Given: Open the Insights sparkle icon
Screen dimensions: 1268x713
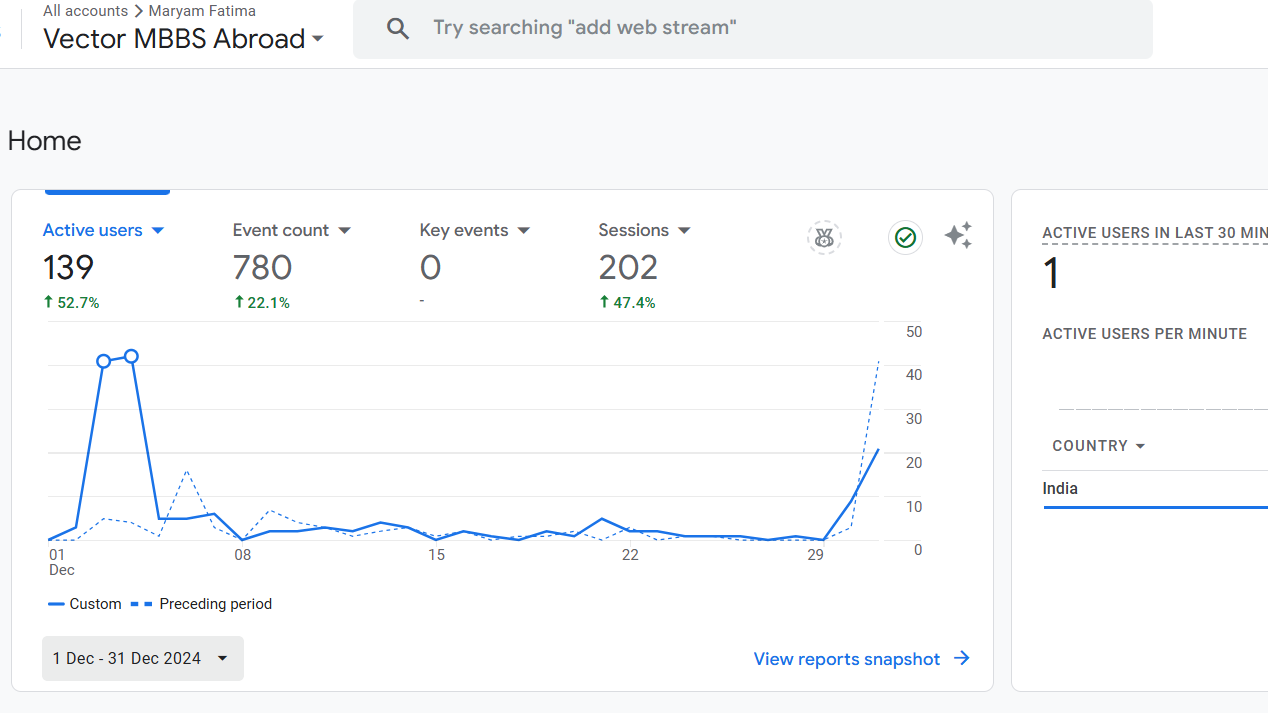Looking at the screenshot, I should 958,236.
